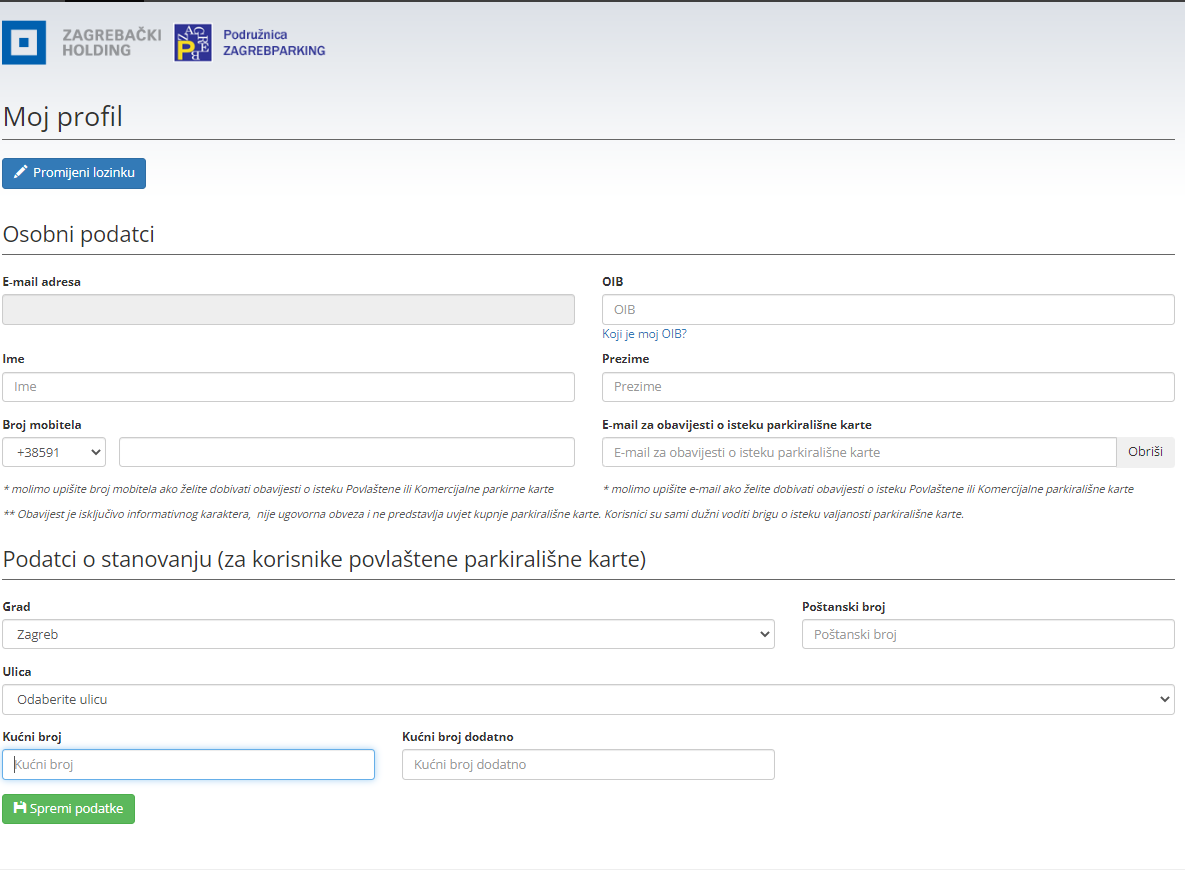The width and height of the screenshot is (1185, 870).
Task: Click the pencil icon on Promijeni lozinku
Action: [20, 173]
